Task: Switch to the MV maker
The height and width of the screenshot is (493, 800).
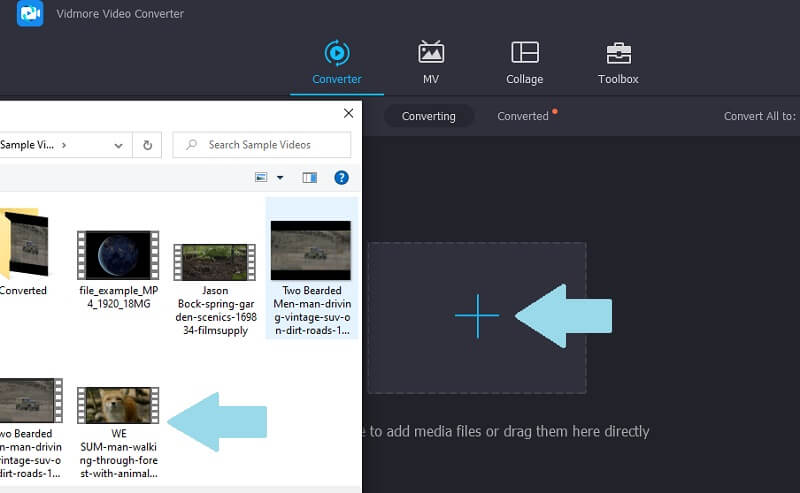Action: coord(431,62)
